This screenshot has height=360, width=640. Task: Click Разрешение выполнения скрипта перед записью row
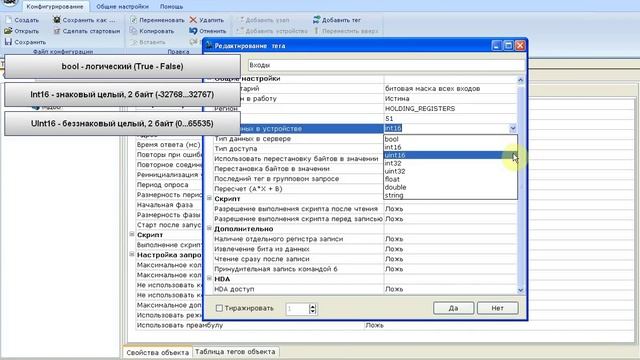[x=364, y=219]
